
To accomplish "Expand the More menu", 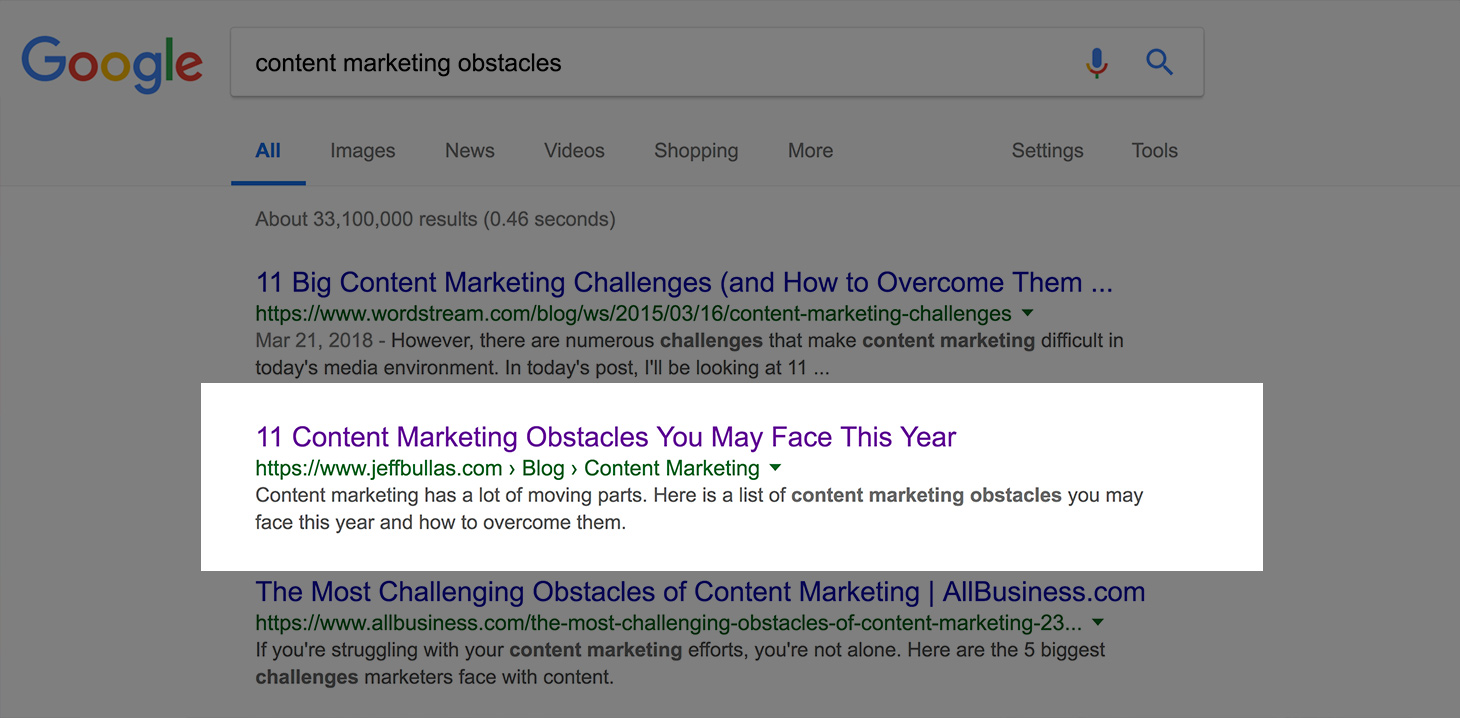I will [x=810, y=151].
